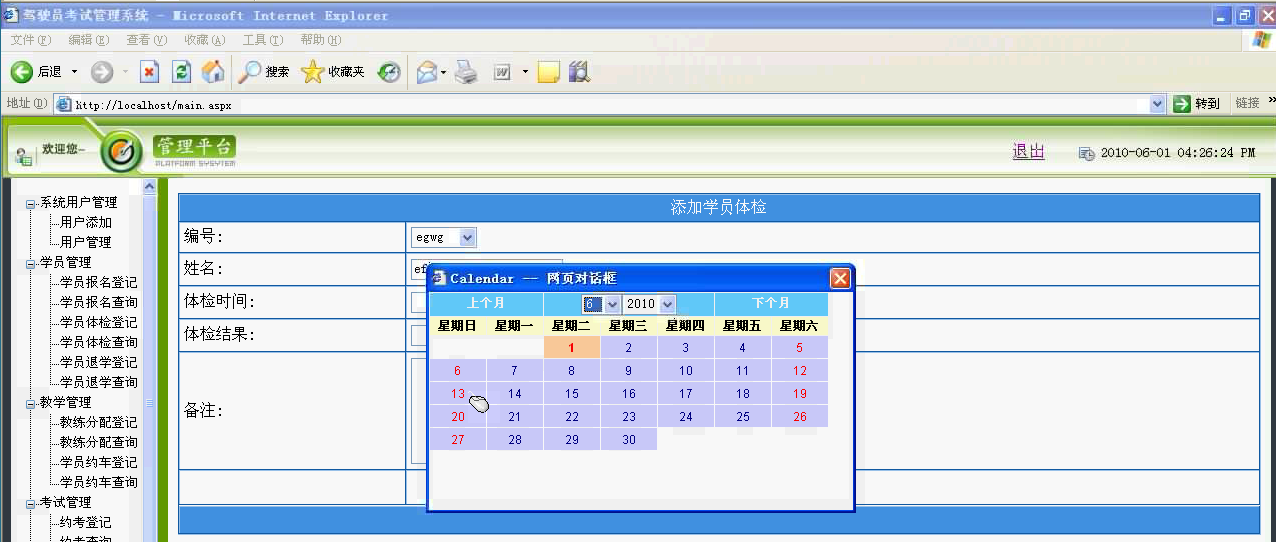Click the clock icon beside the date

(1086, 153)
